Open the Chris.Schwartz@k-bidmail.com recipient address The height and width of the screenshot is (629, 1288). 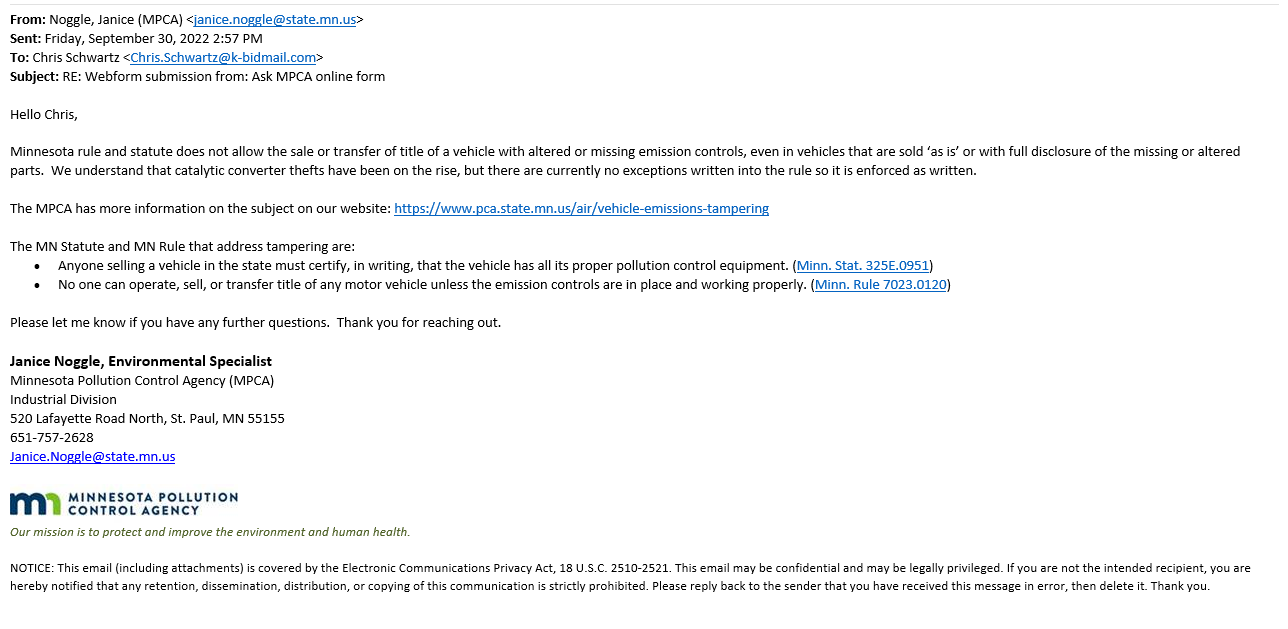click(223, 58)
